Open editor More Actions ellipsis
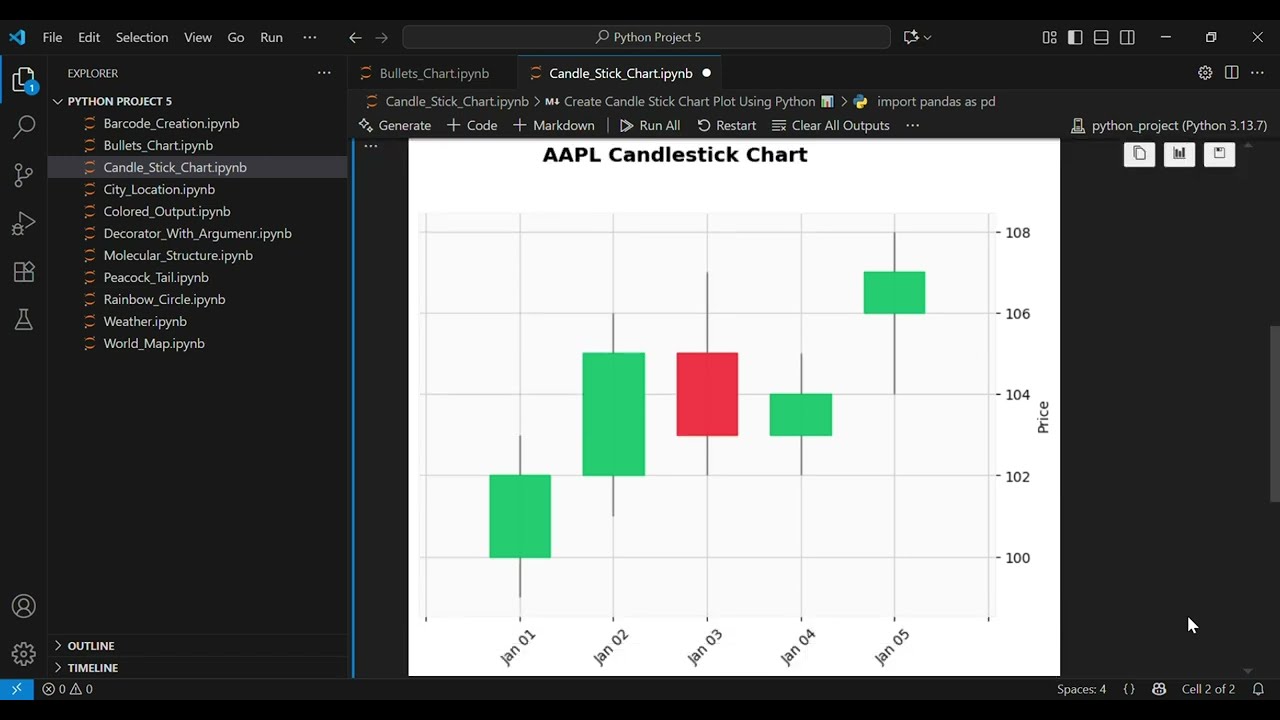The width and height of the screenshot is (1280, 720). [1257, 73]
